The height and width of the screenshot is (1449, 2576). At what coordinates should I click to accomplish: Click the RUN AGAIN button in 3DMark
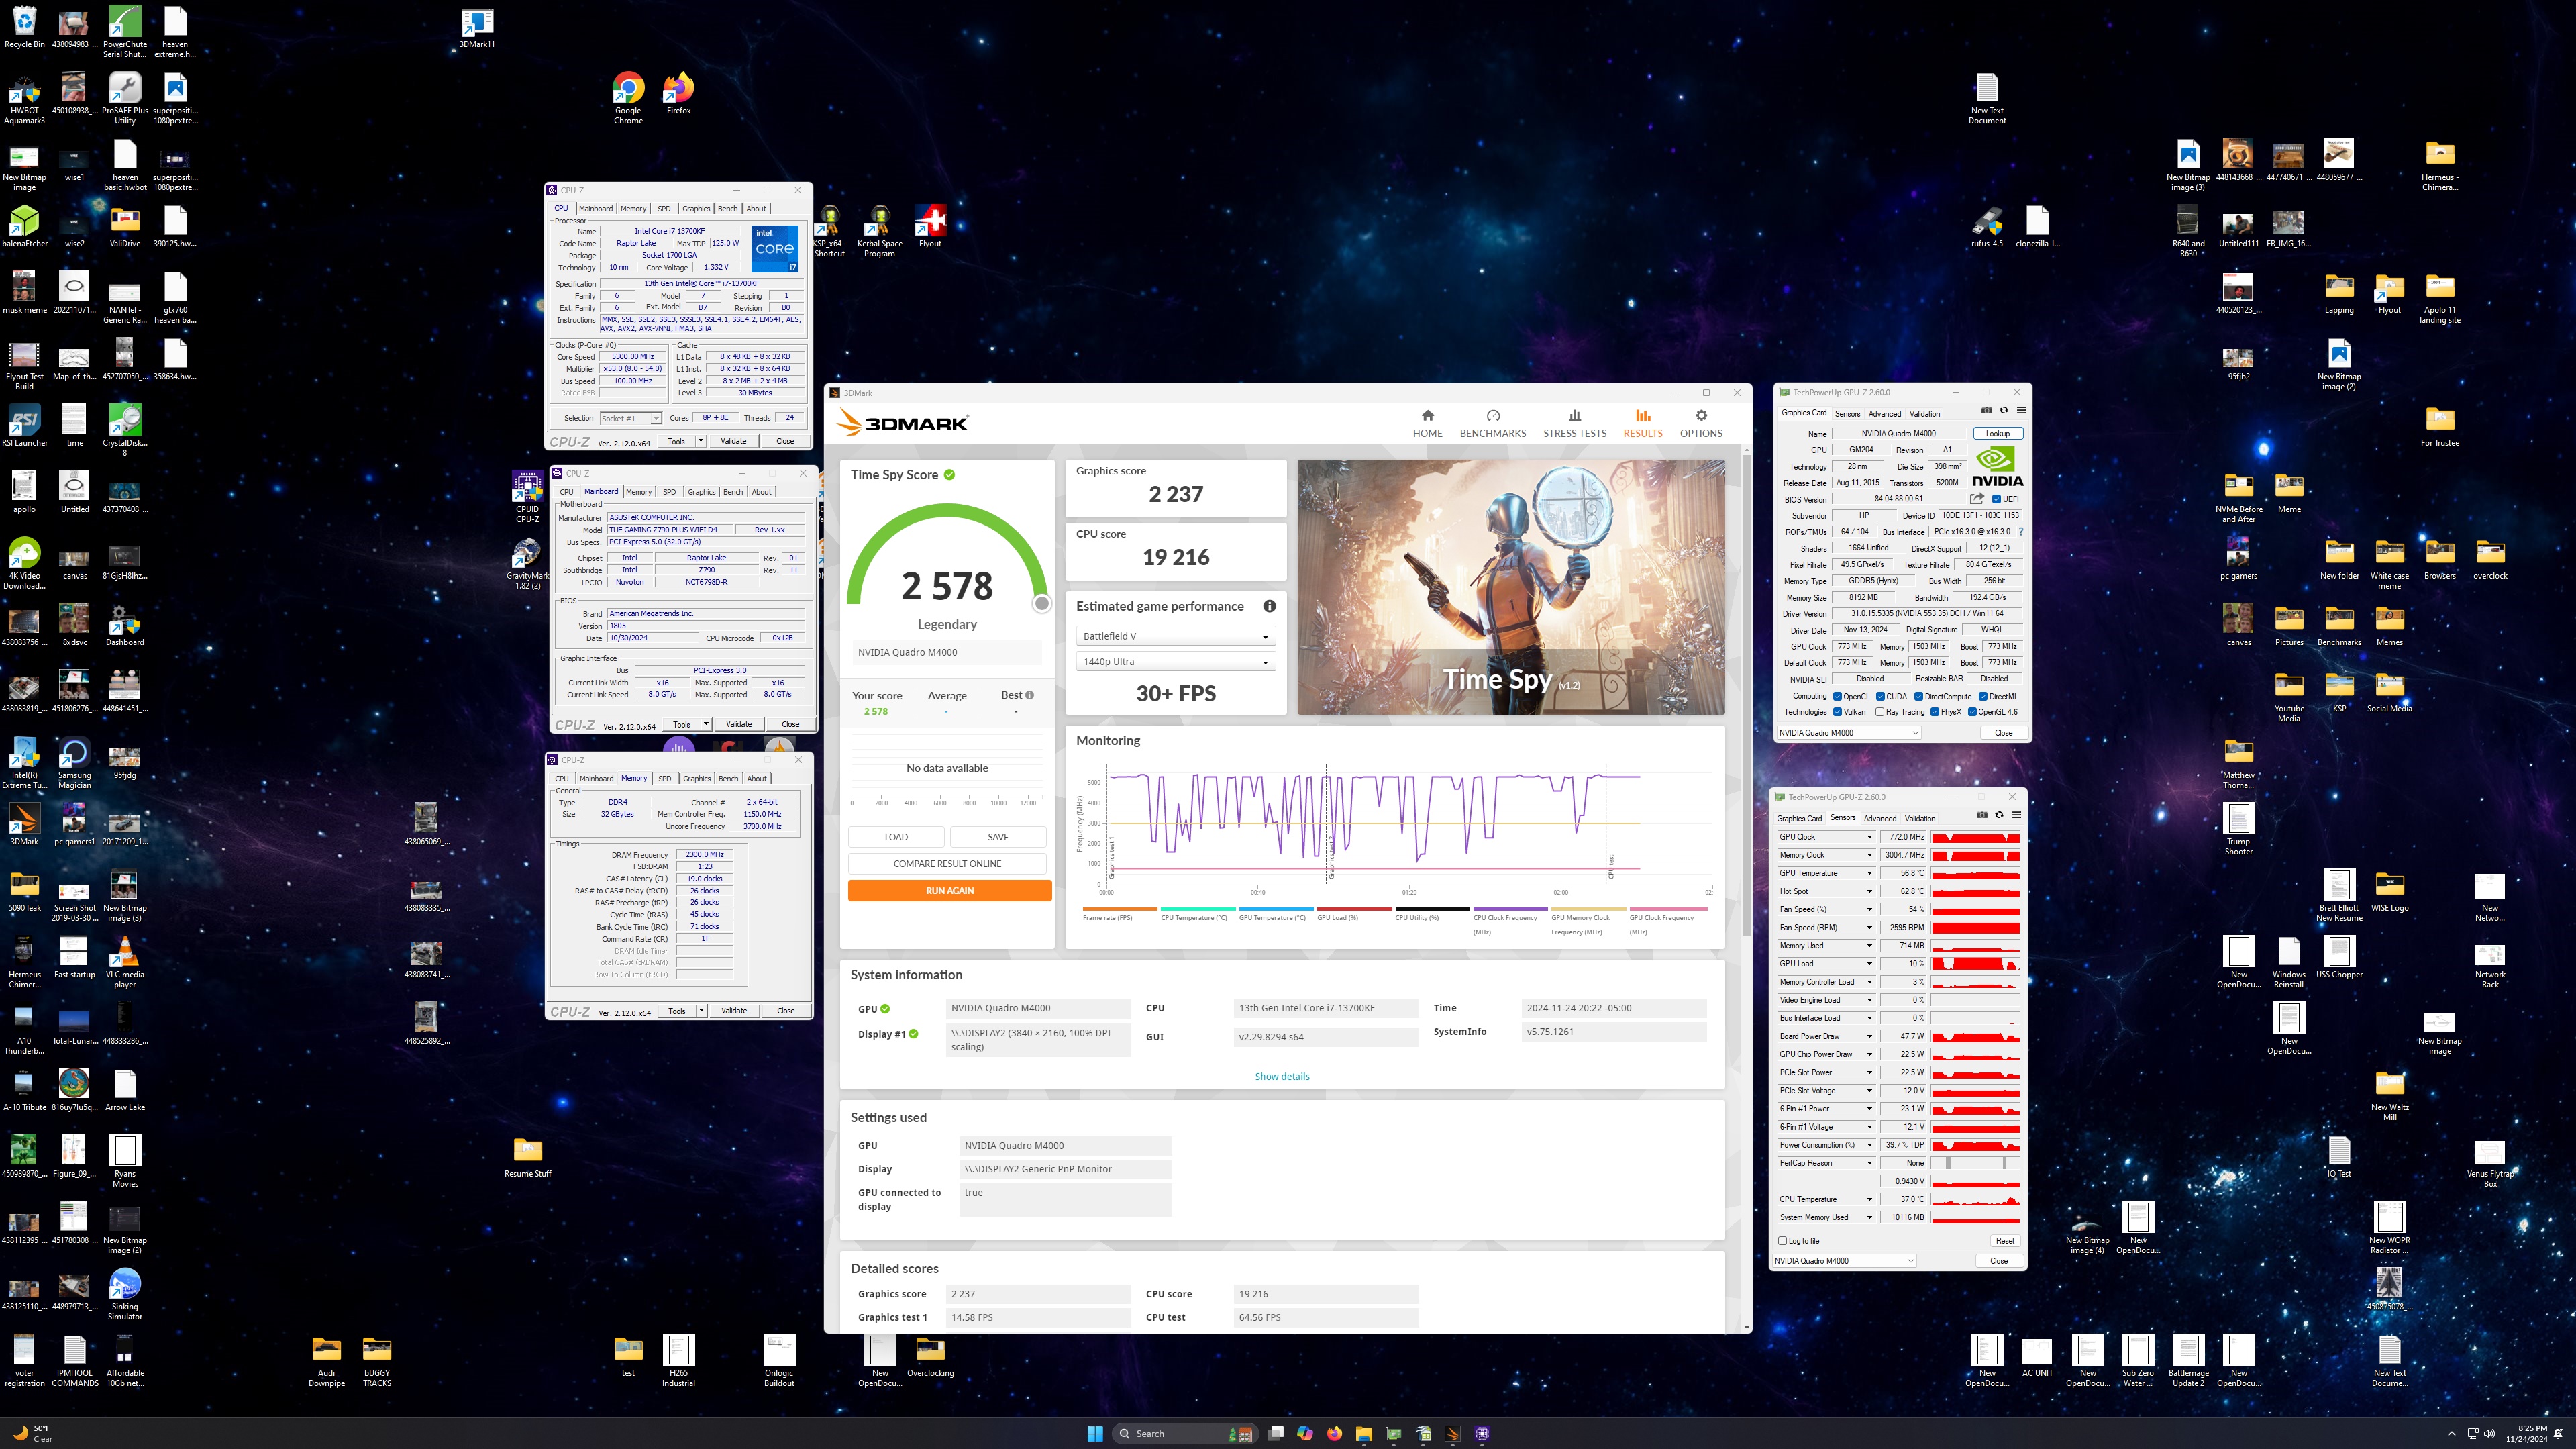(x=949, y=890)
